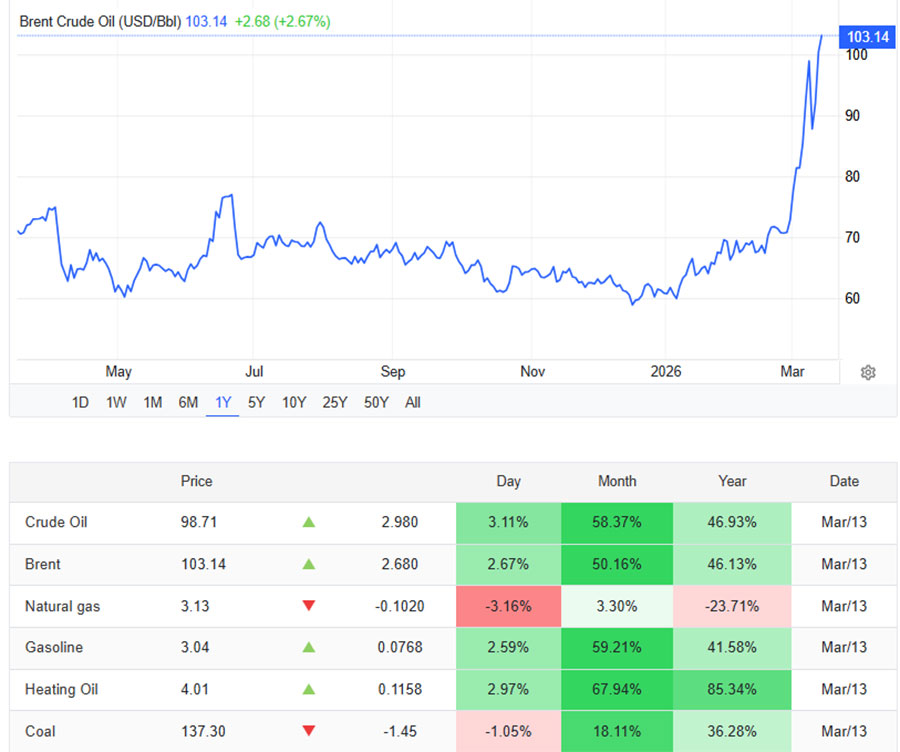Viewport: 900px width, 752px height.
Task: Click green up arrow in Crude Oil row
Action: pos(308,522)
